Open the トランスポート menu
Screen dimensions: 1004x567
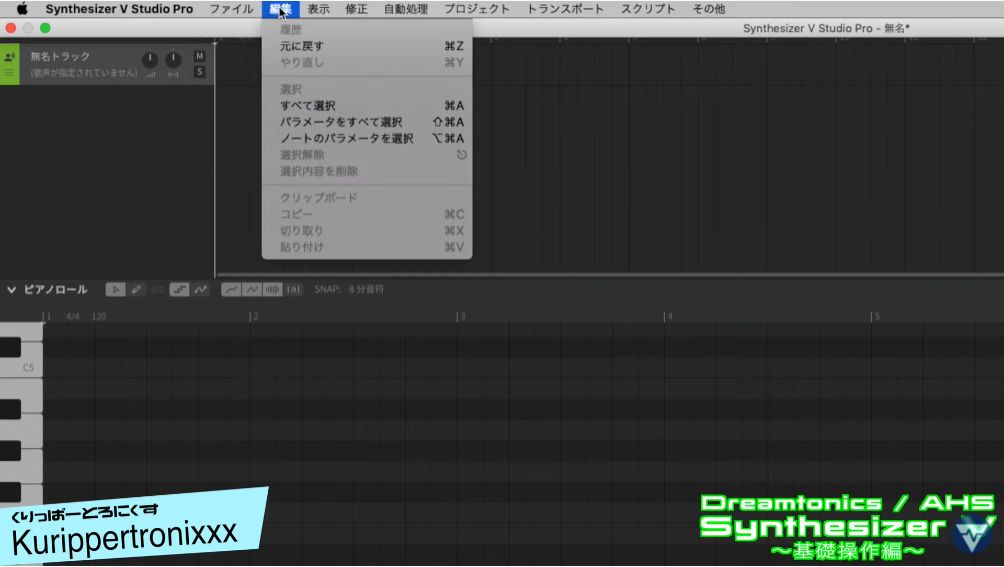[565, 9]
